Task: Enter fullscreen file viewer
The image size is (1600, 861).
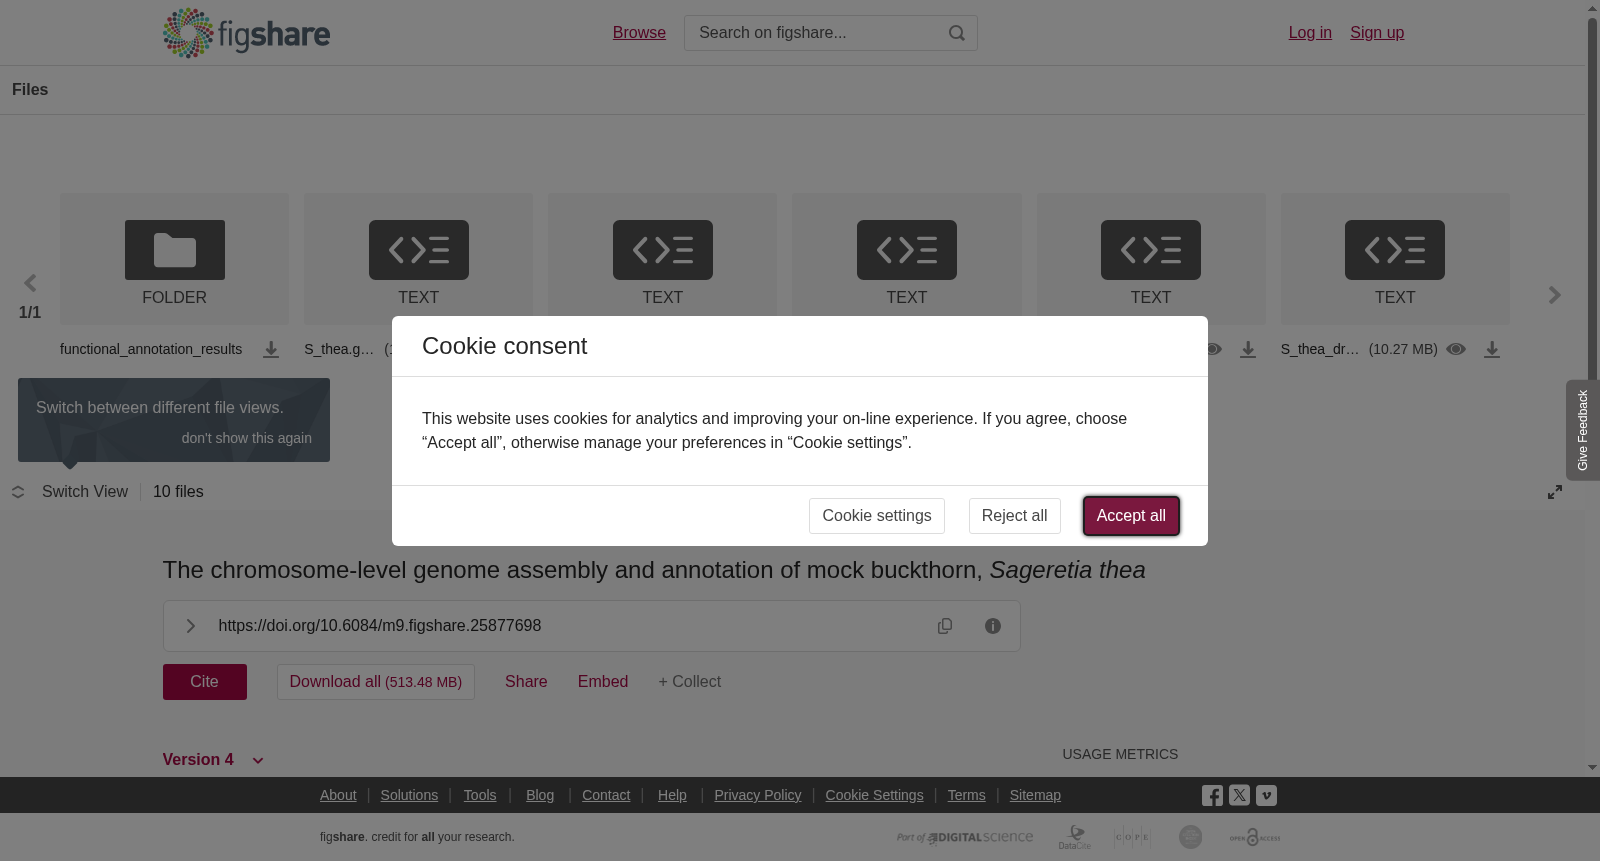Action: [x=1555, y=492]
